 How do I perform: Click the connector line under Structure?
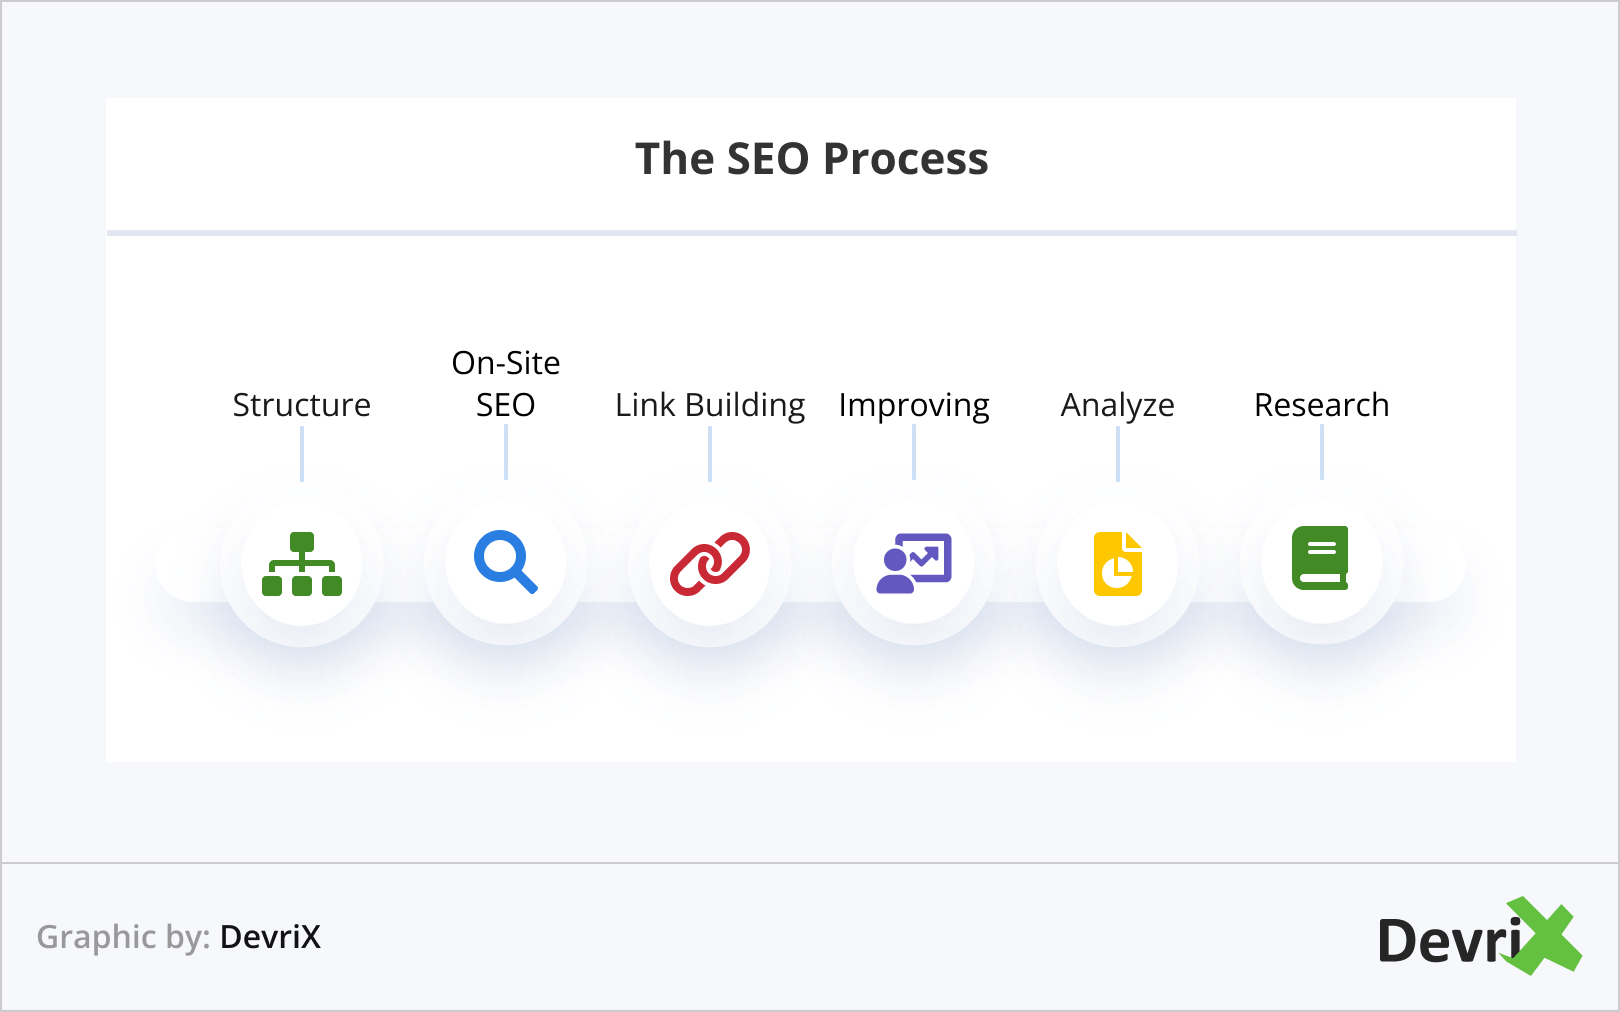click(302, 454)
